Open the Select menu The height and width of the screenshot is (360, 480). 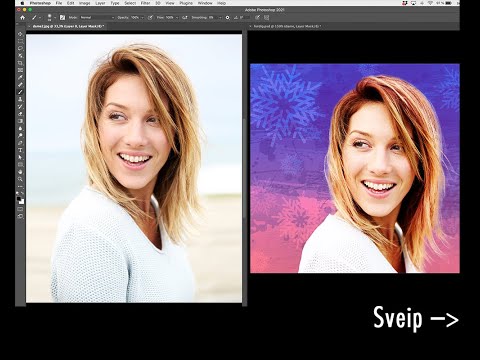(x=130, y=3)
